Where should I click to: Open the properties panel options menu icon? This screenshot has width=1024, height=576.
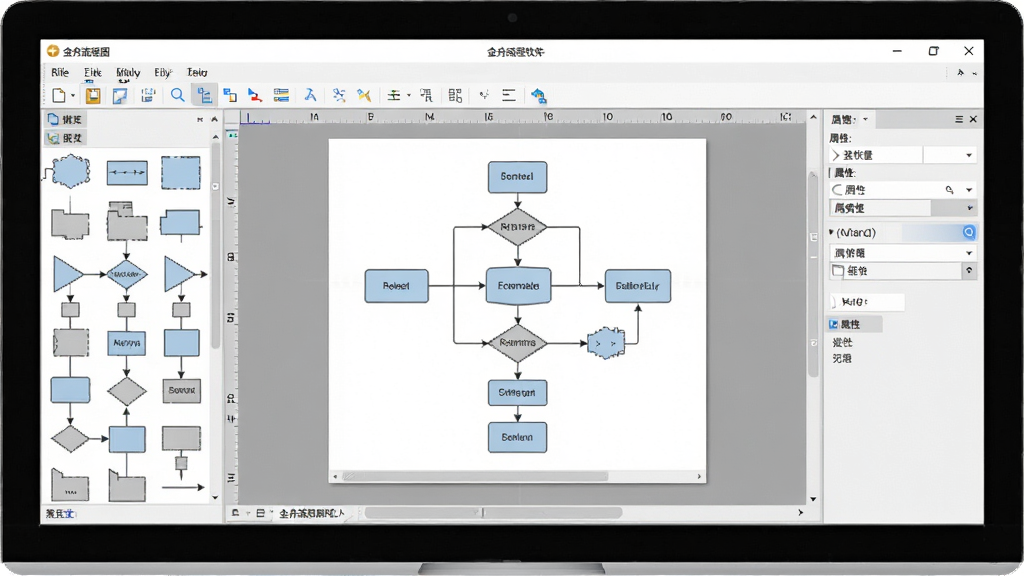[959, 119]
